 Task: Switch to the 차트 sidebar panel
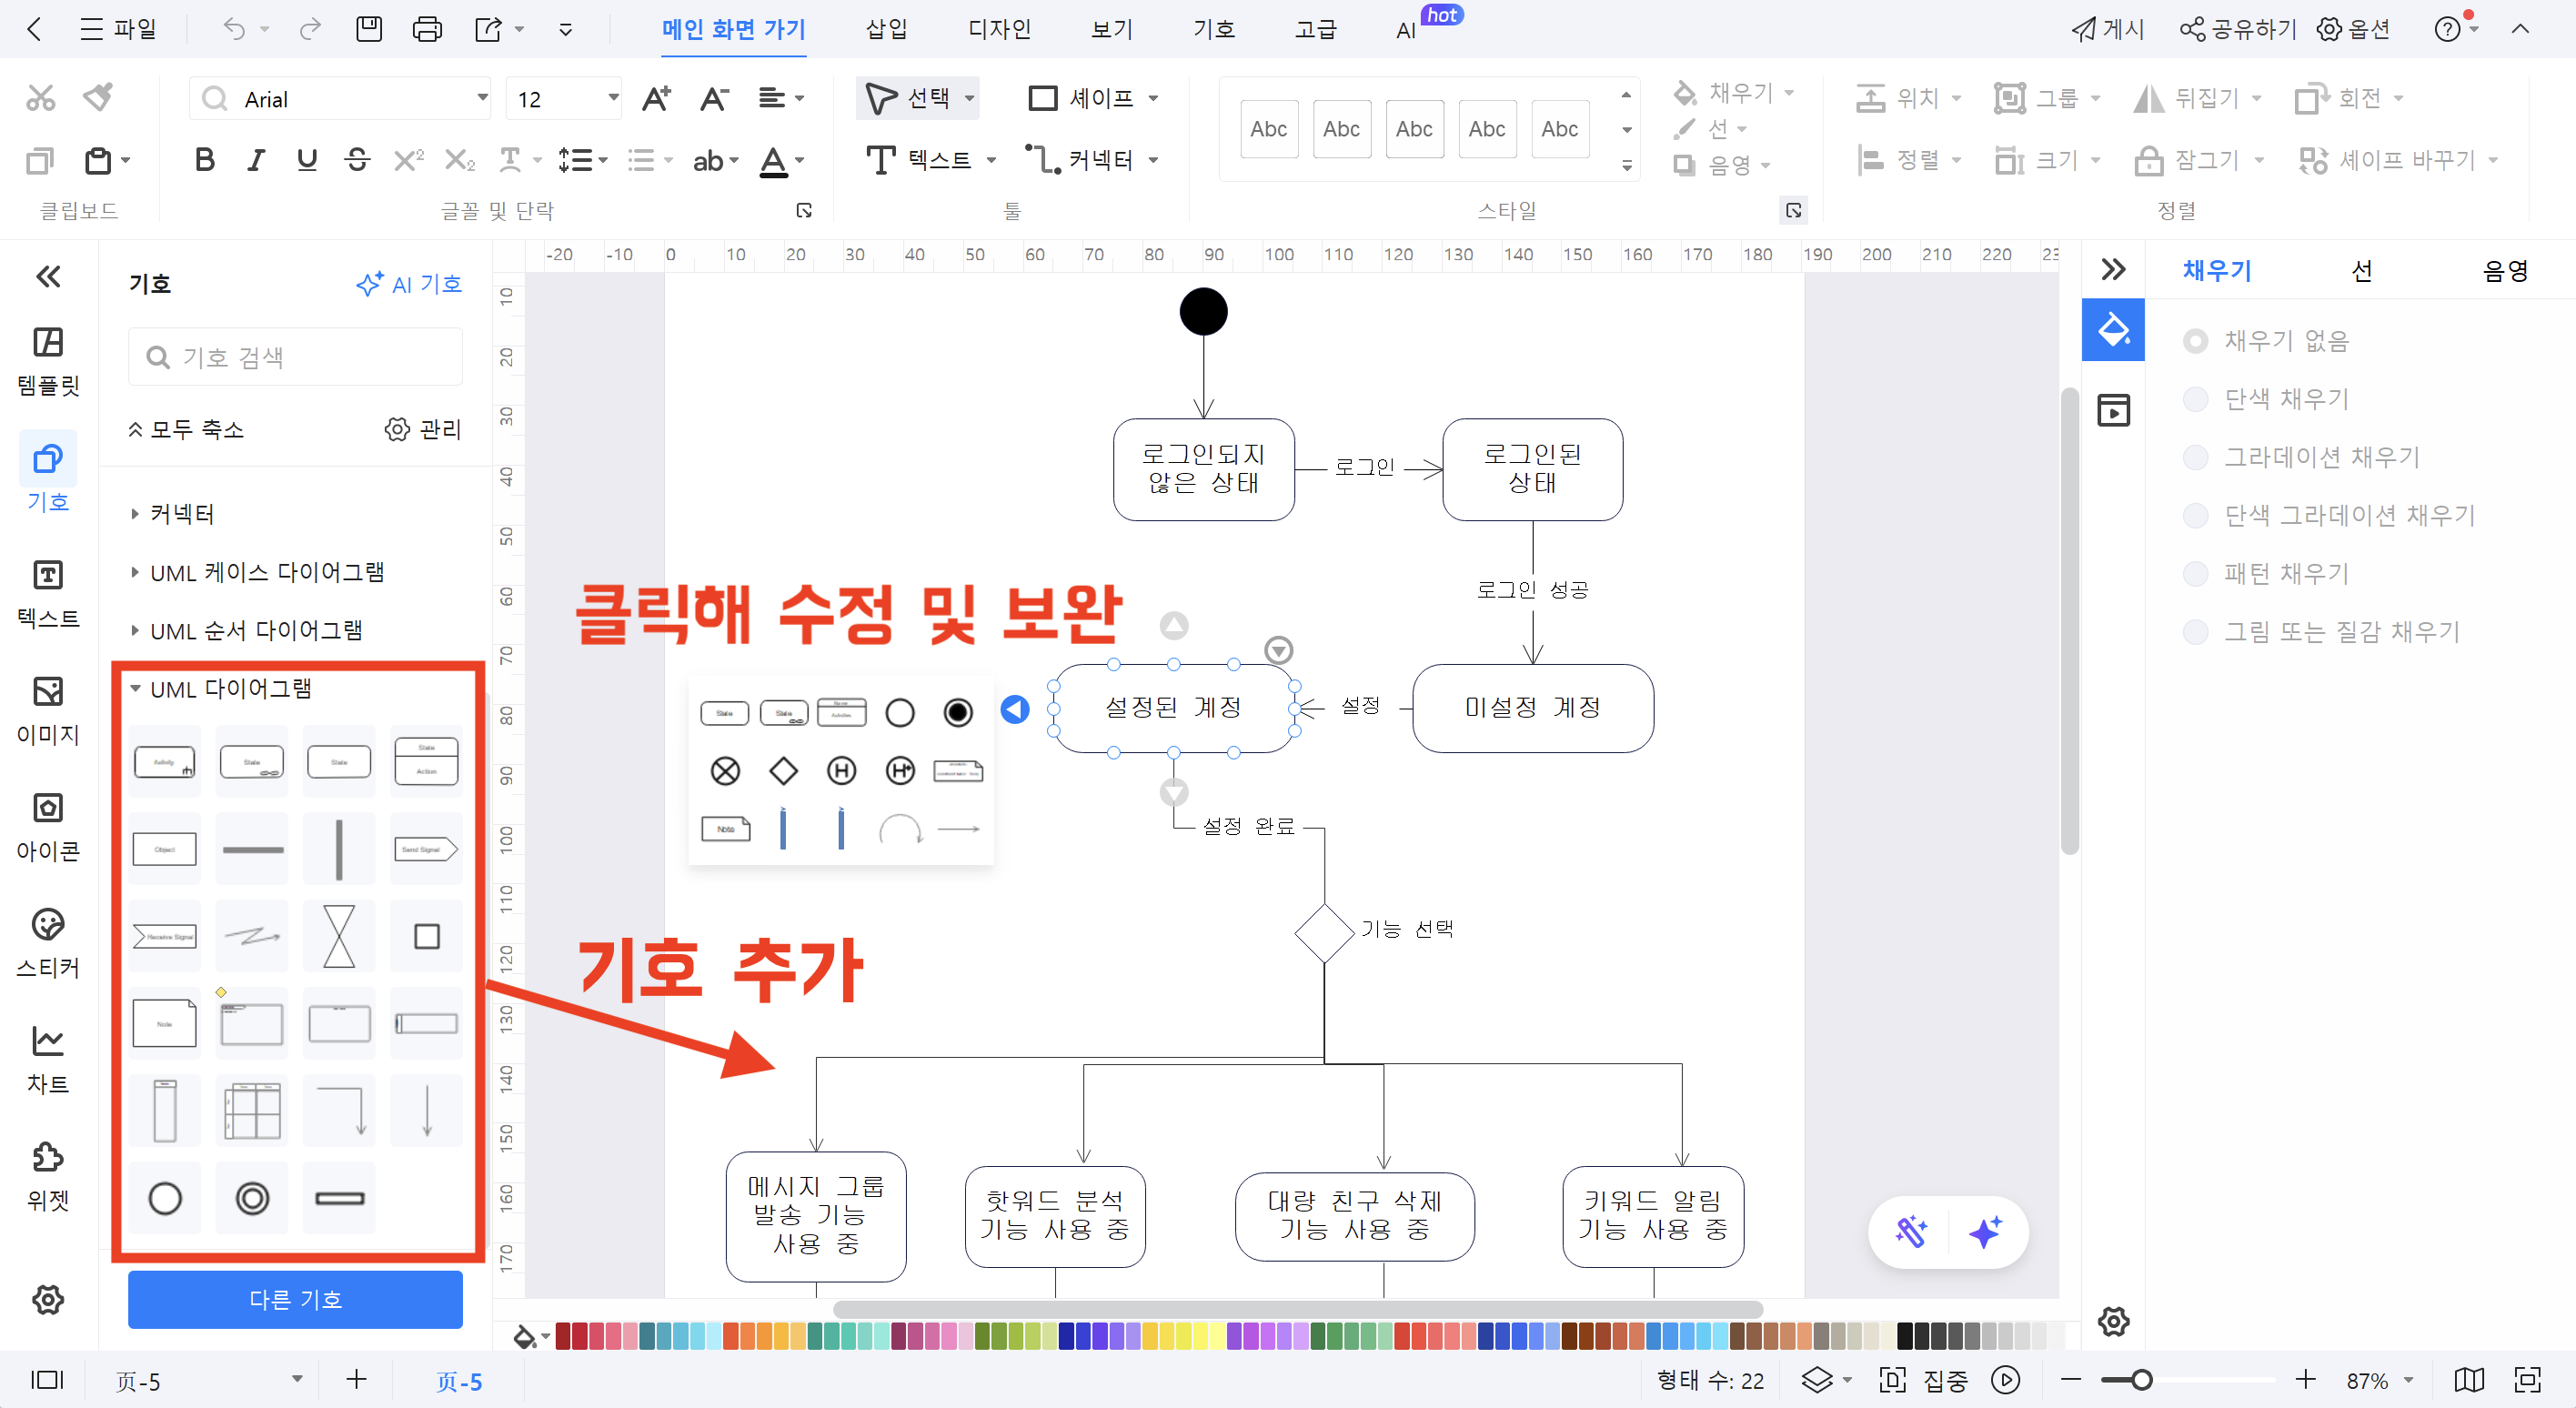pos(47,1057)
